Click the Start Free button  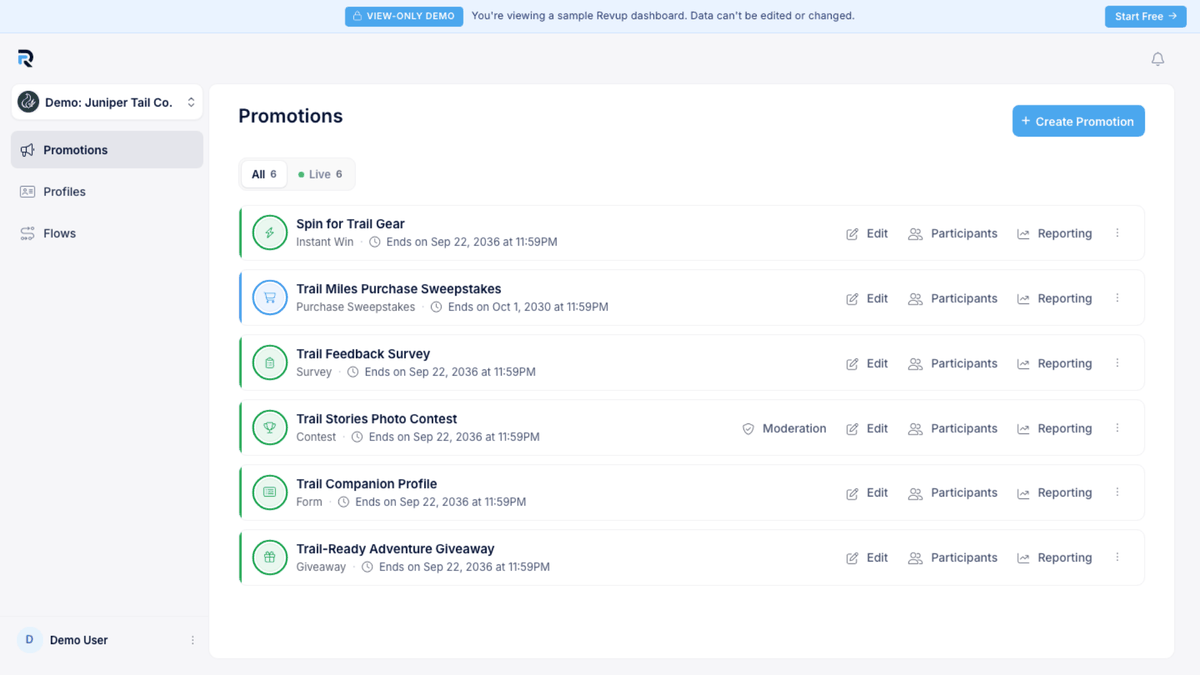click(1145, 16)
